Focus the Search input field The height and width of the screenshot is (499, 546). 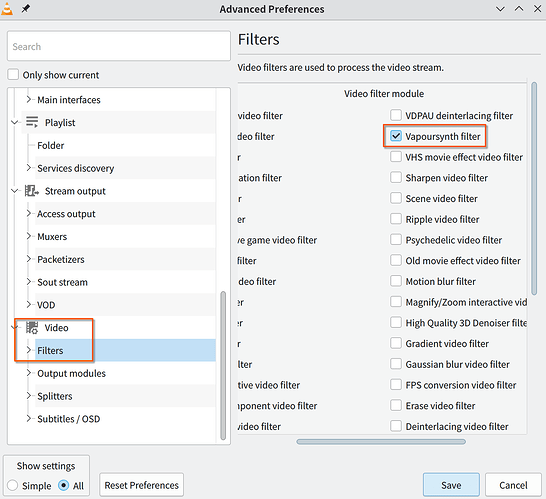(x=119, y=46)
